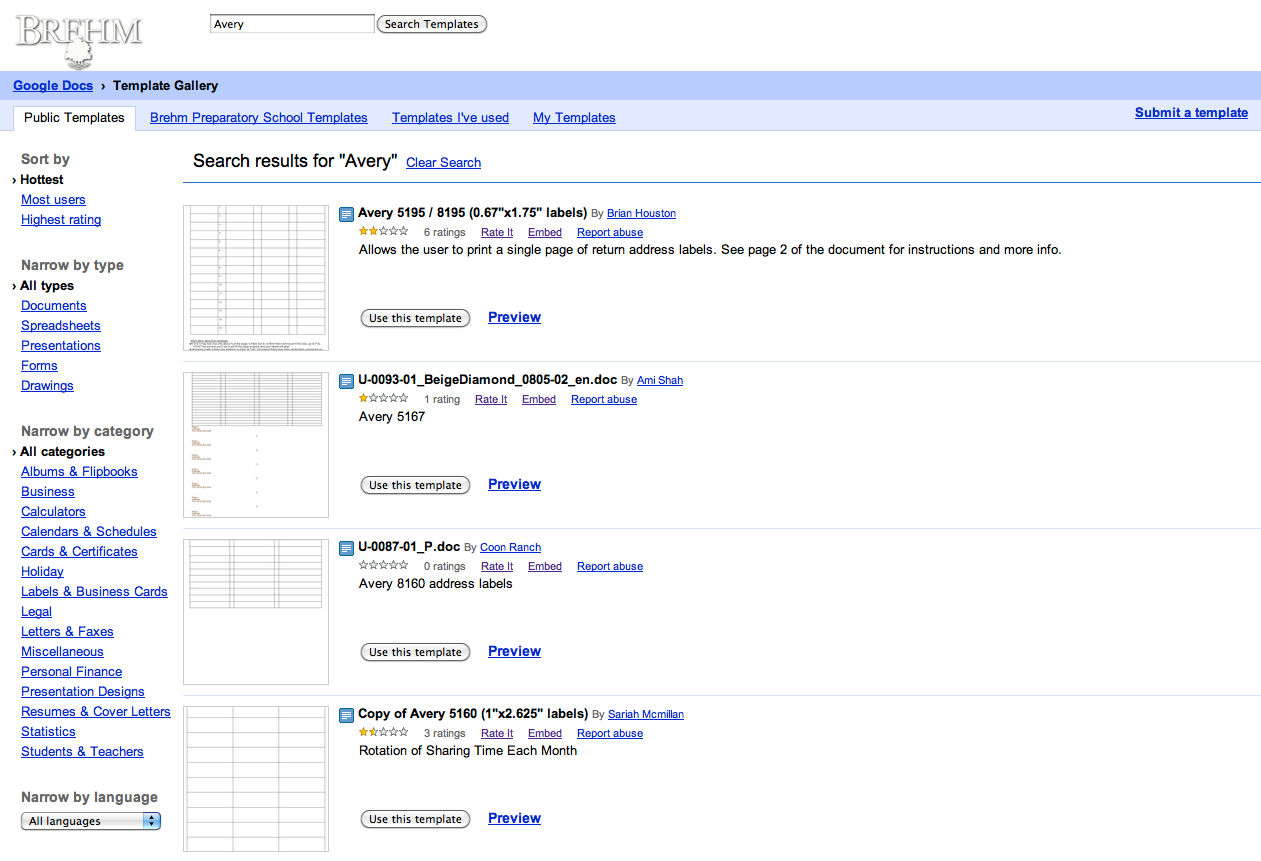
Task: Click document icon beside U-0087-01_P.doc
Action: coord(346,548)
